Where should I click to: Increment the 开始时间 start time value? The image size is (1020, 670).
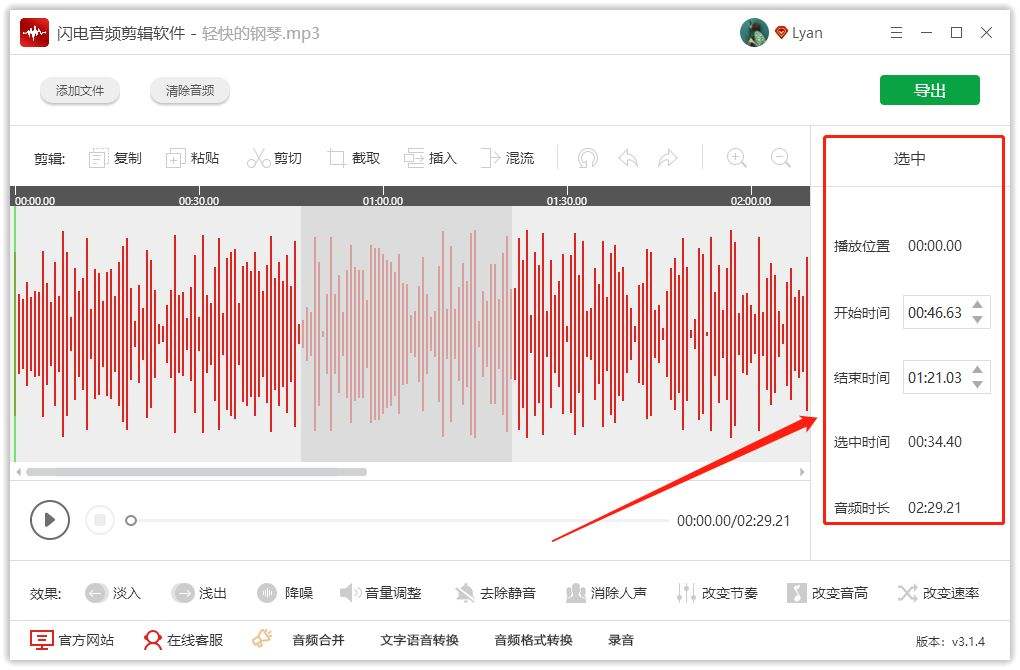click(x=979, y=306)
